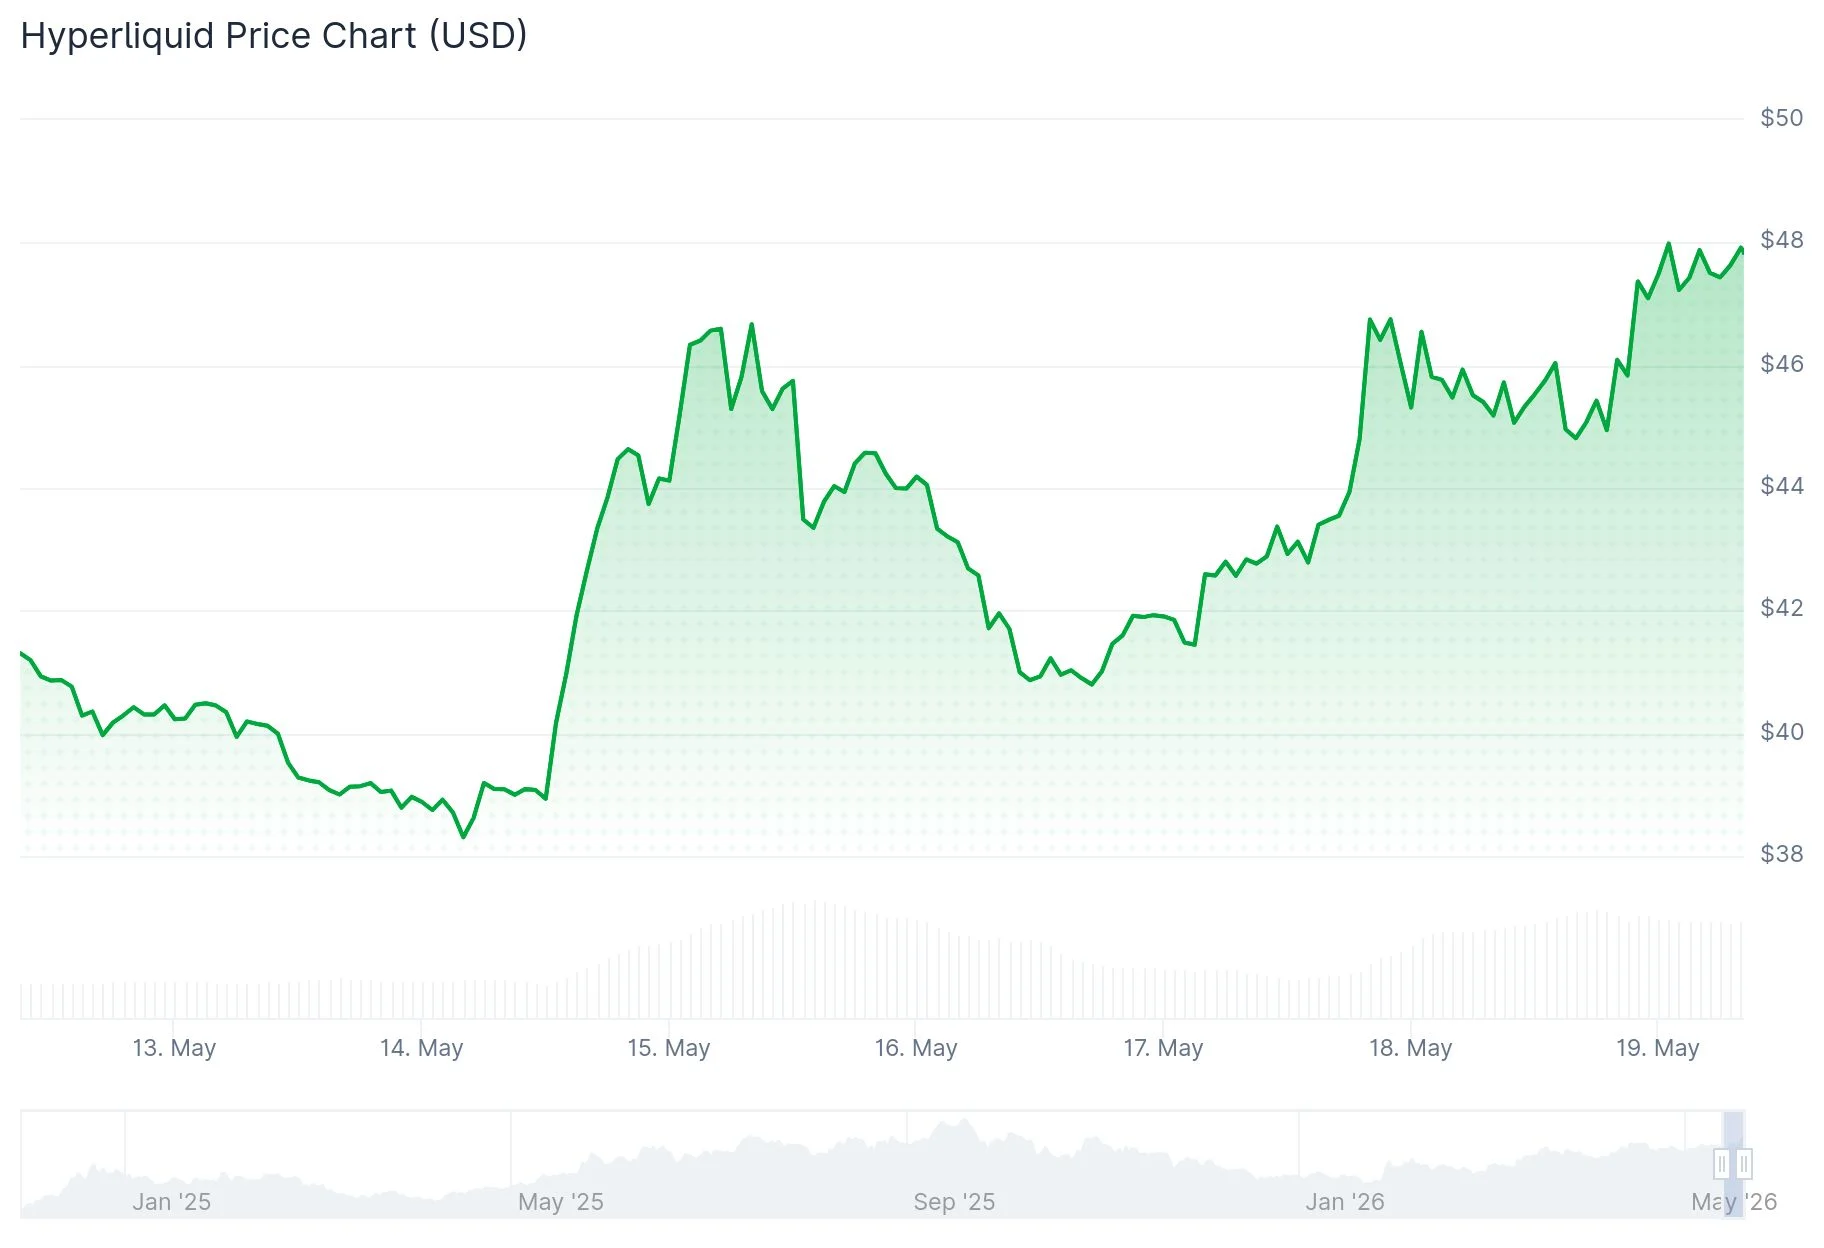Grab the left range navigator handle
This screenshot has height=1248, width=1824.
(1721, 1164)
